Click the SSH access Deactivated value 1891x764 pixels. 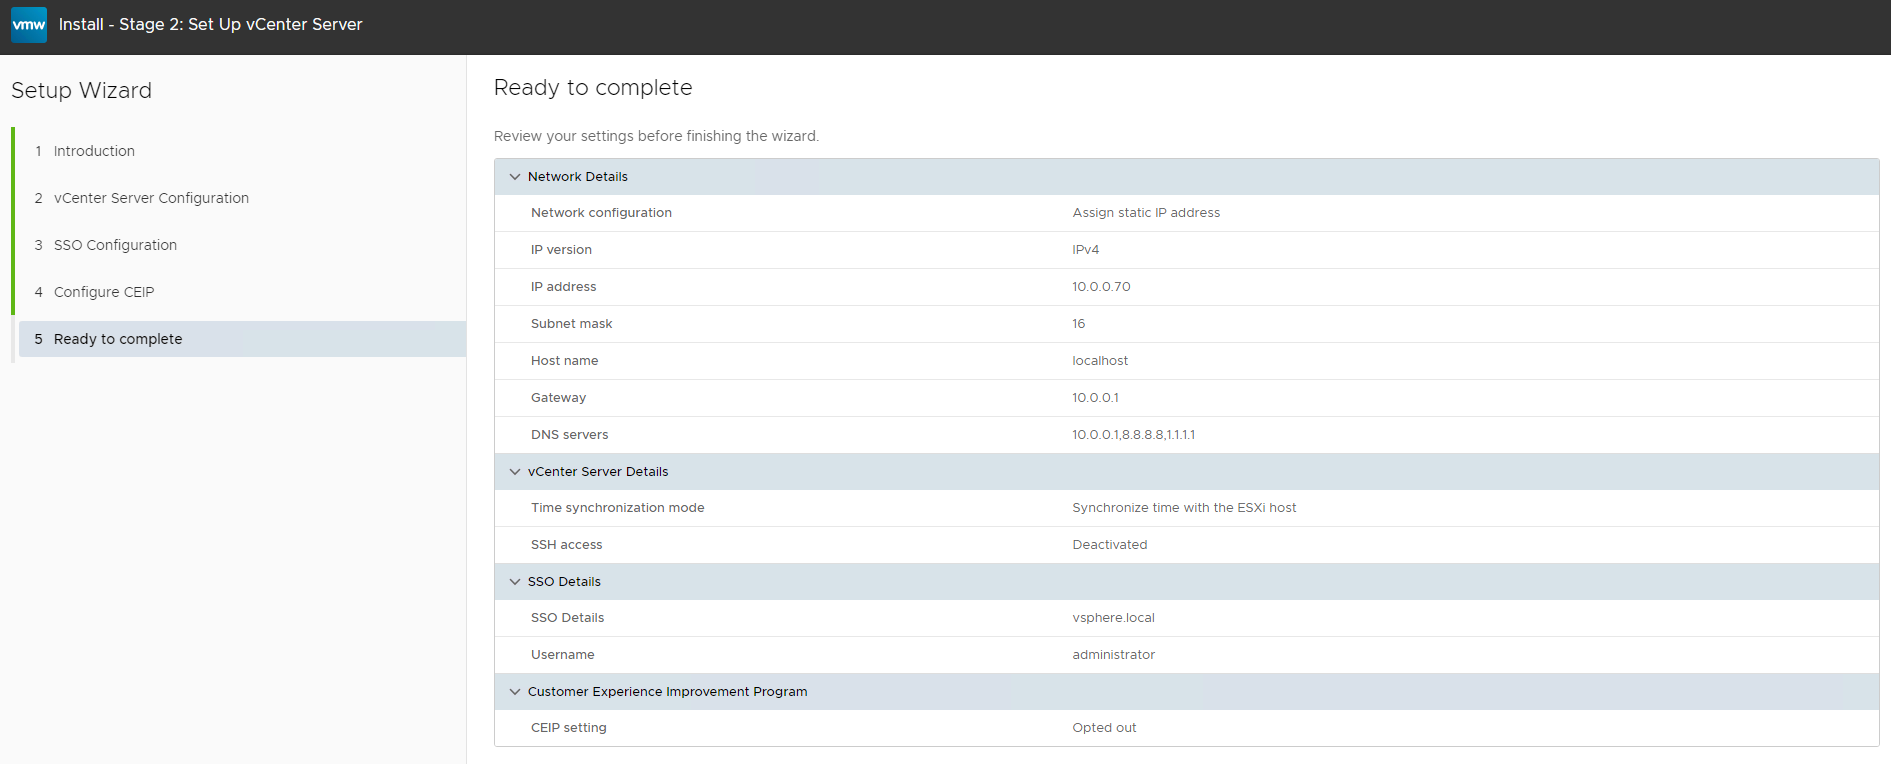[1109, 545]
